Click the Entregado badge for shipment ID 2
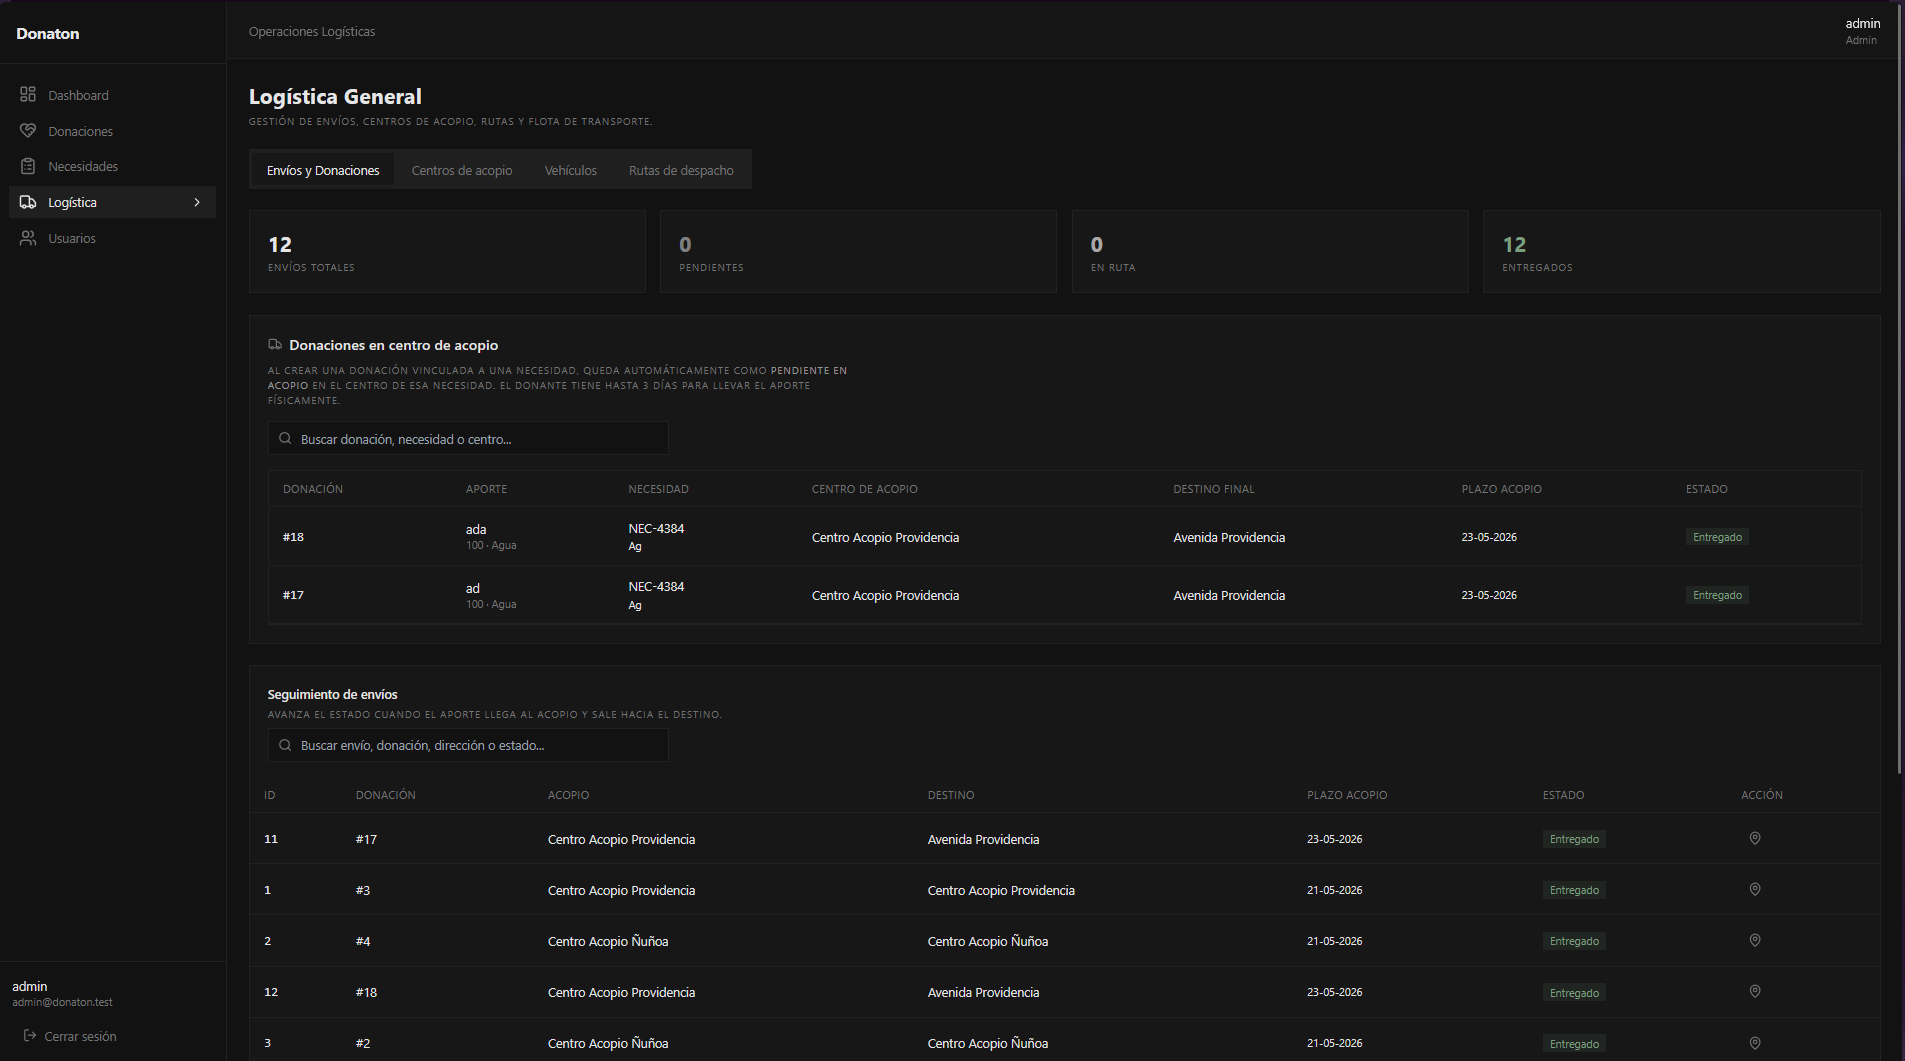This screenshot has height=1061, width=1905. pos(1574,941)
